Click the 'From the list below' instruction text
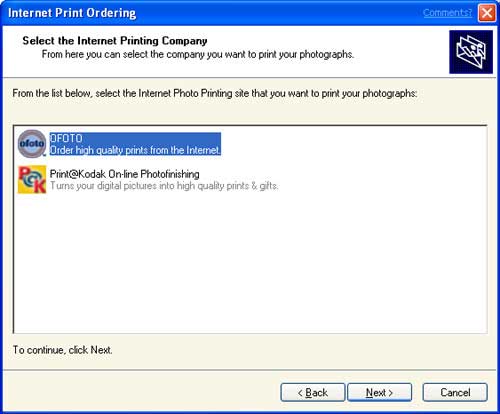 click(x=215, y=93)
